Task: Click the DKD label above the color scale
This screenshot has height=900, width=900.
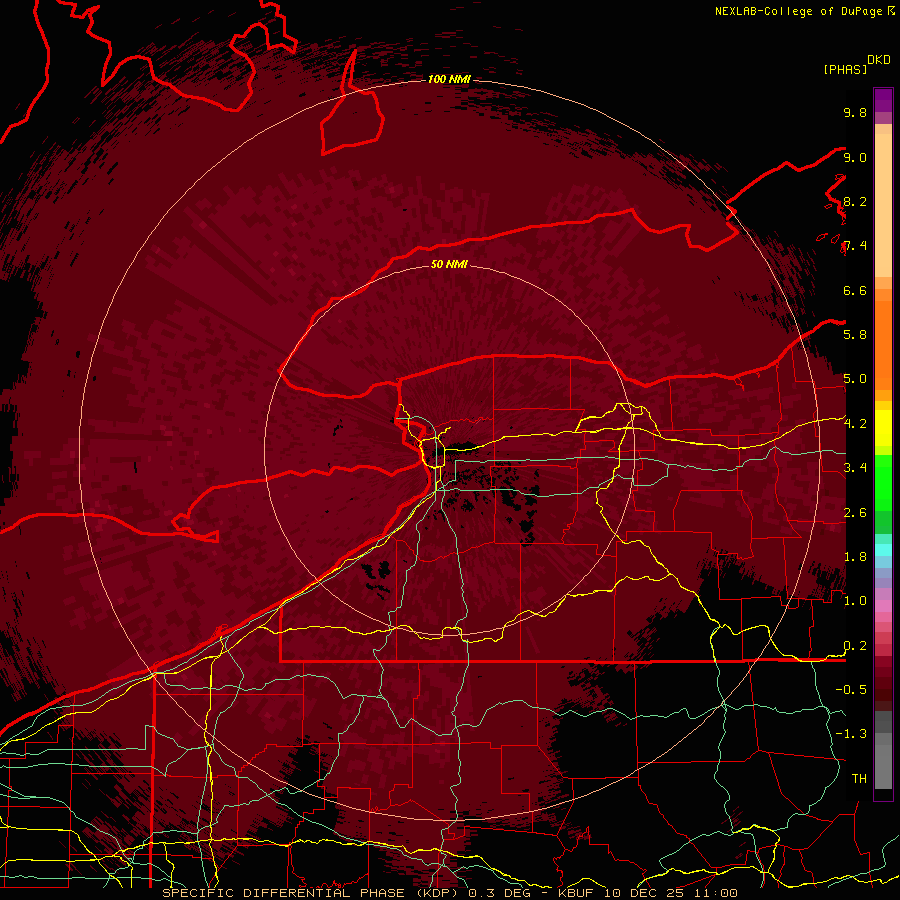Action: coord(878,60)
